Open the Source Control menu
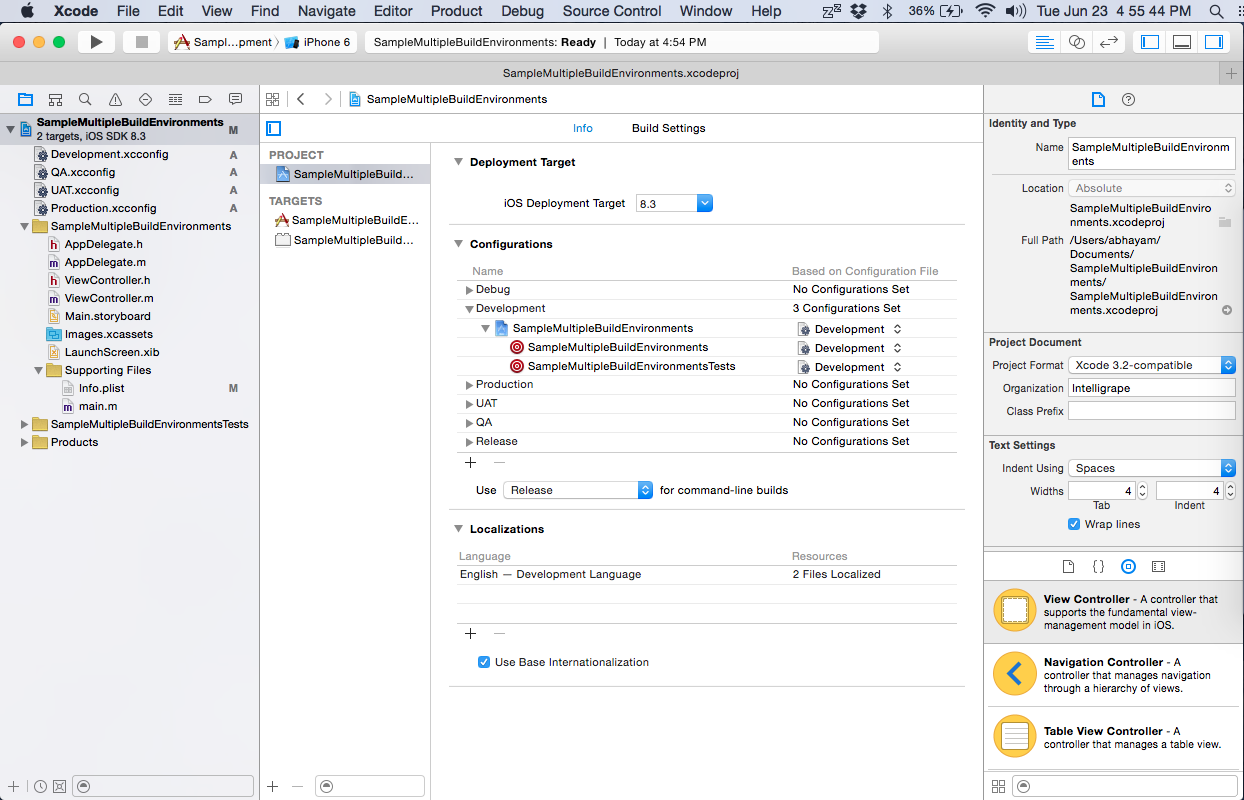1244x800 pixels. point(612,11)
